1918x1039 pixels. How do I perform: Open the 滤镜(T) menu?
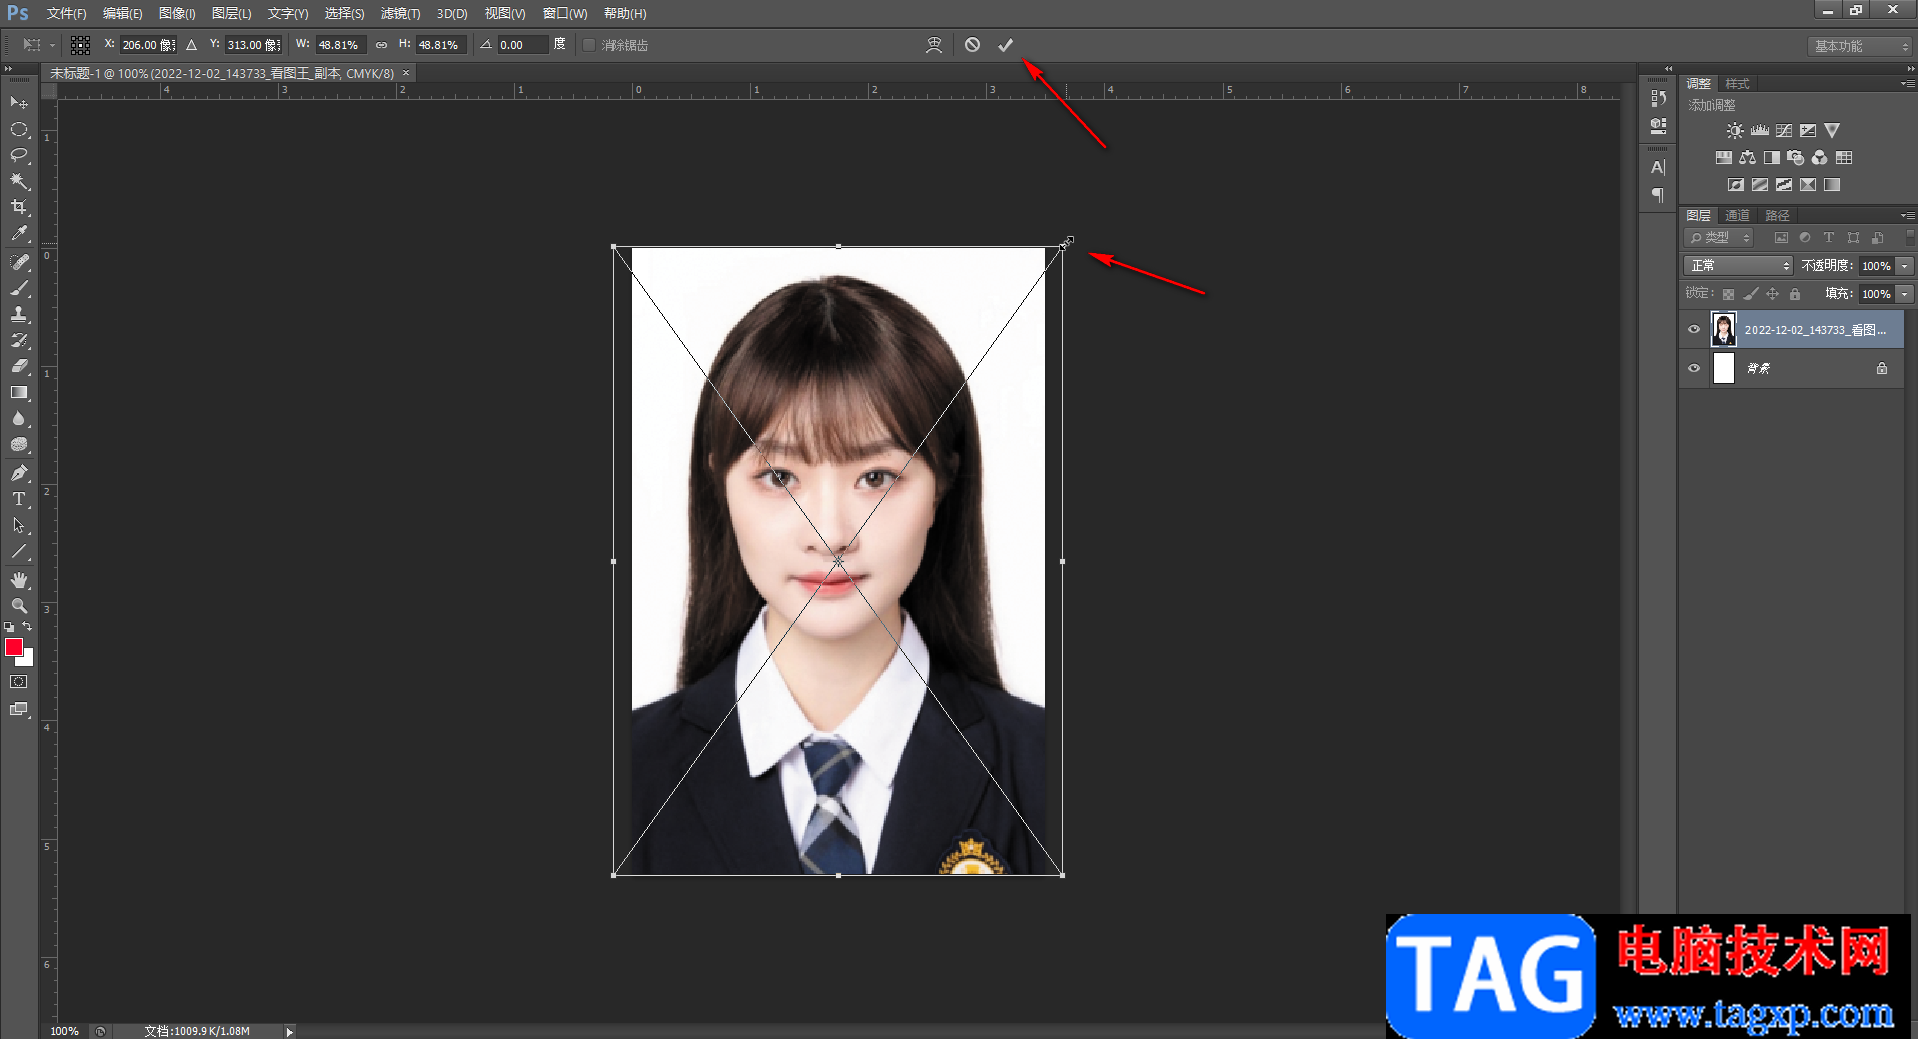400,14
